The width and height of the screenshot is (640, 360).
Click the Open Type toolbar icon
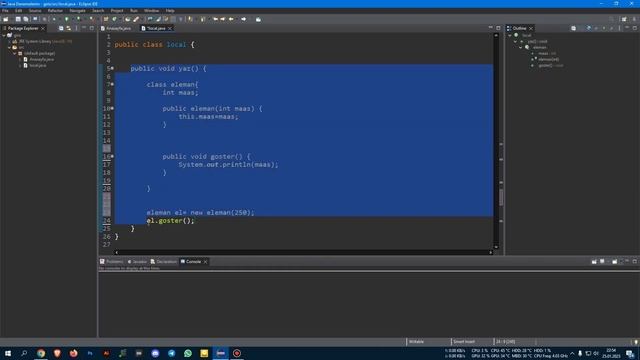tap(127, 19)
